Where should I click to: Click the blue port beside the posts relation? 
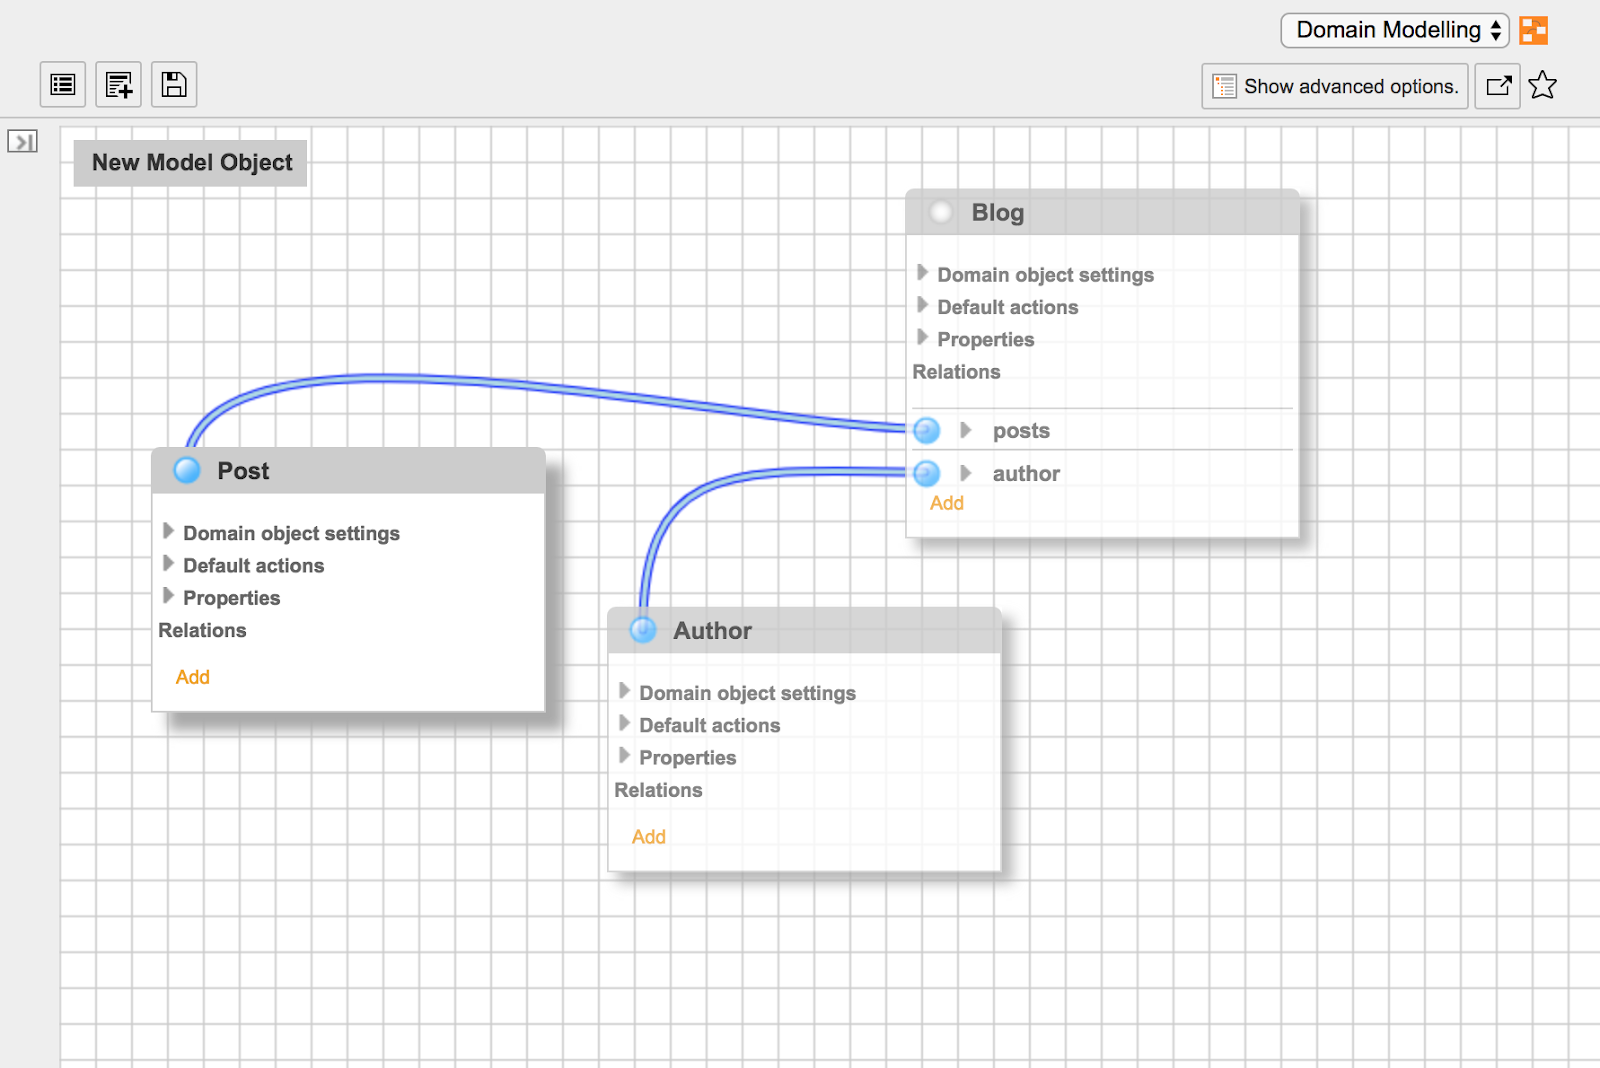pos(925,430)
